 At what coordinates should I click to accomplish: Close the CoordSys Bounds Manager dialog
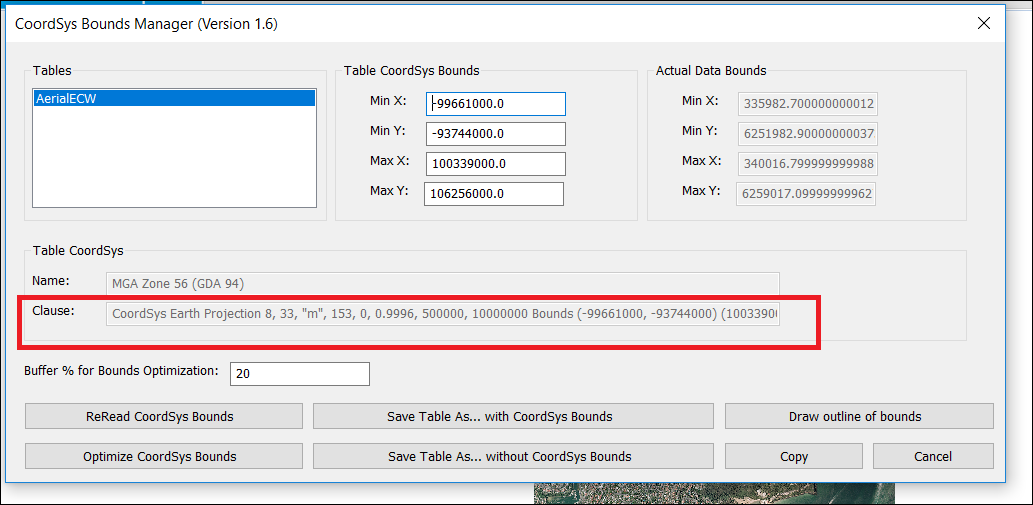click(x=984, y=24)
